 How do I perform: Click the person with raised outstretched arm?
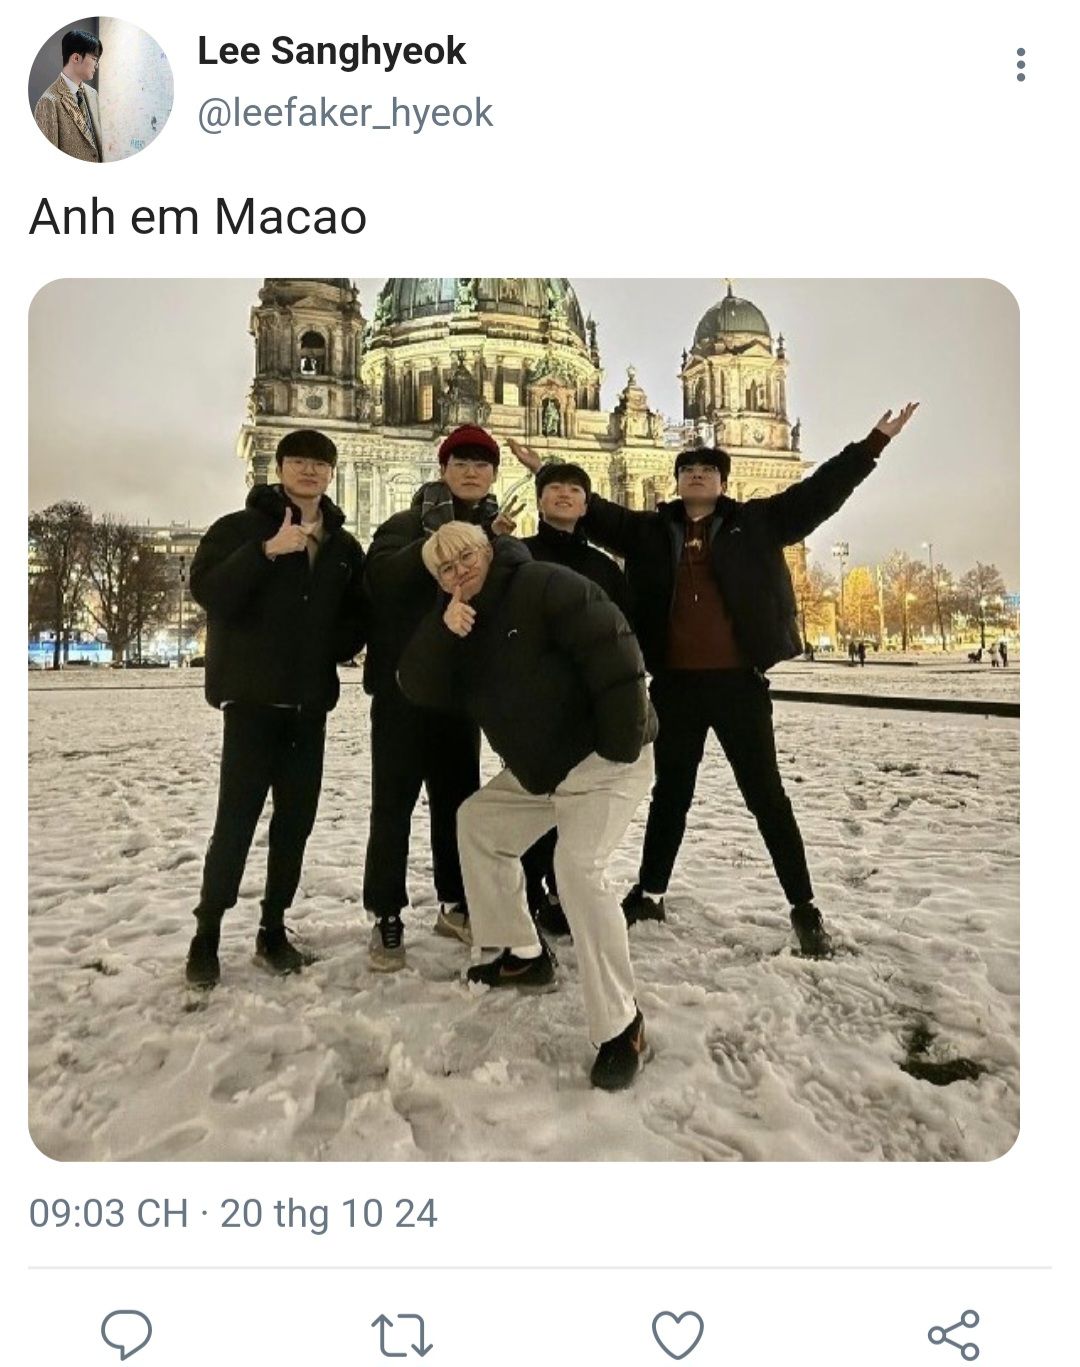[x=740, y=650]
